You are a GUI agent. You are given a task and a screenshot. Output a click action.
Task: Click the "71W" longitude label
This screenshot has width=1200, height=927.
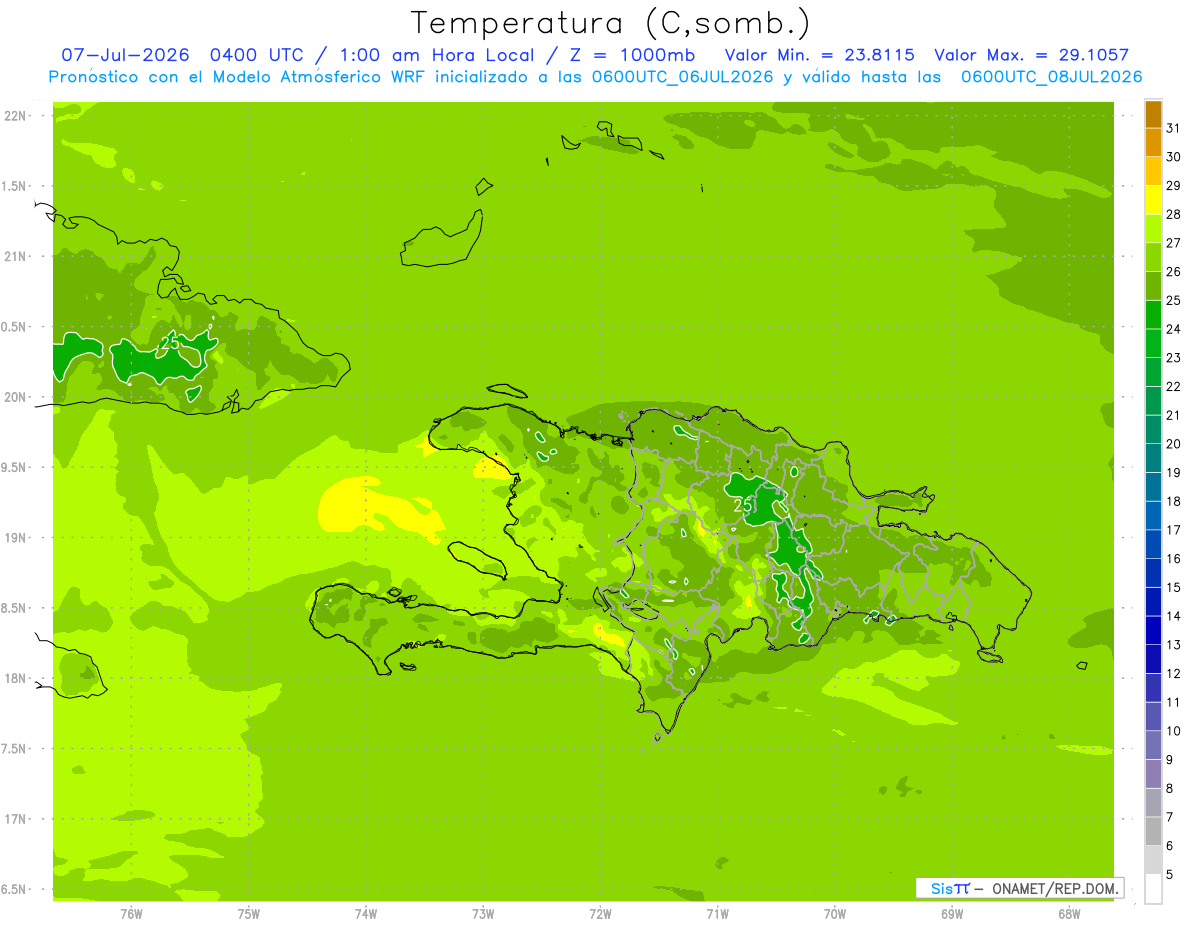[x=717, y=914]
